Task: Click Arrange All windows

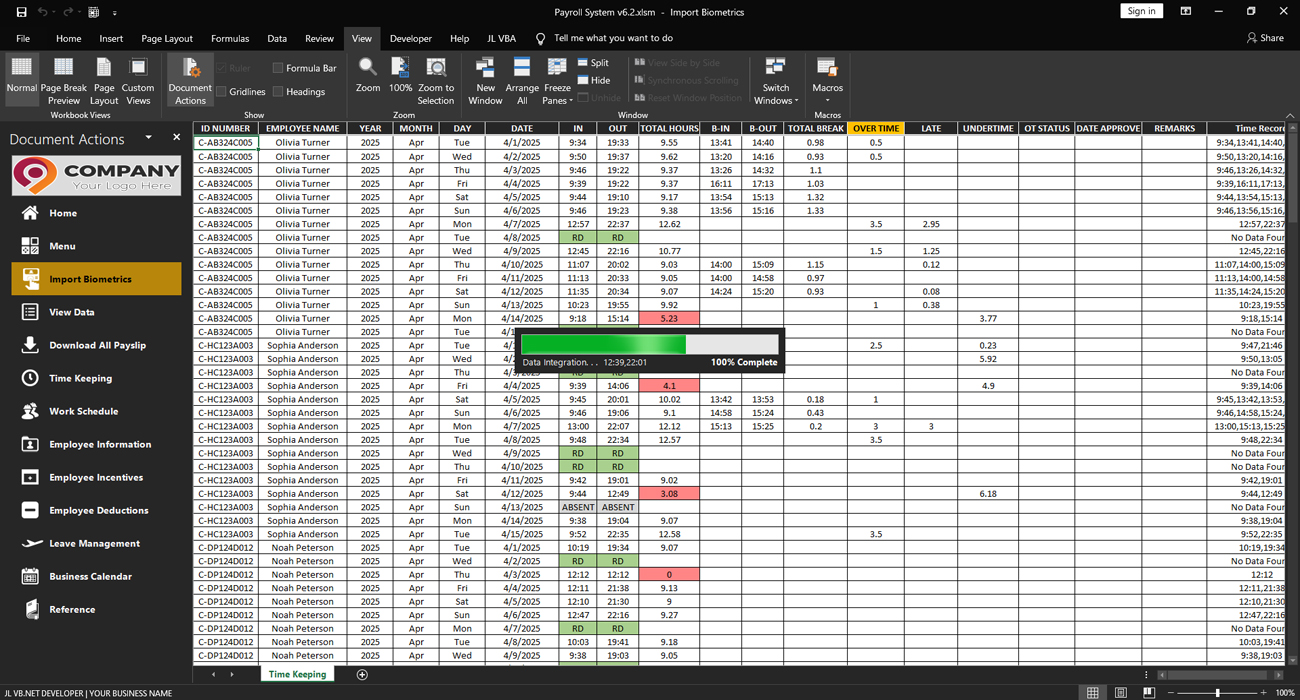Action: 521,80
